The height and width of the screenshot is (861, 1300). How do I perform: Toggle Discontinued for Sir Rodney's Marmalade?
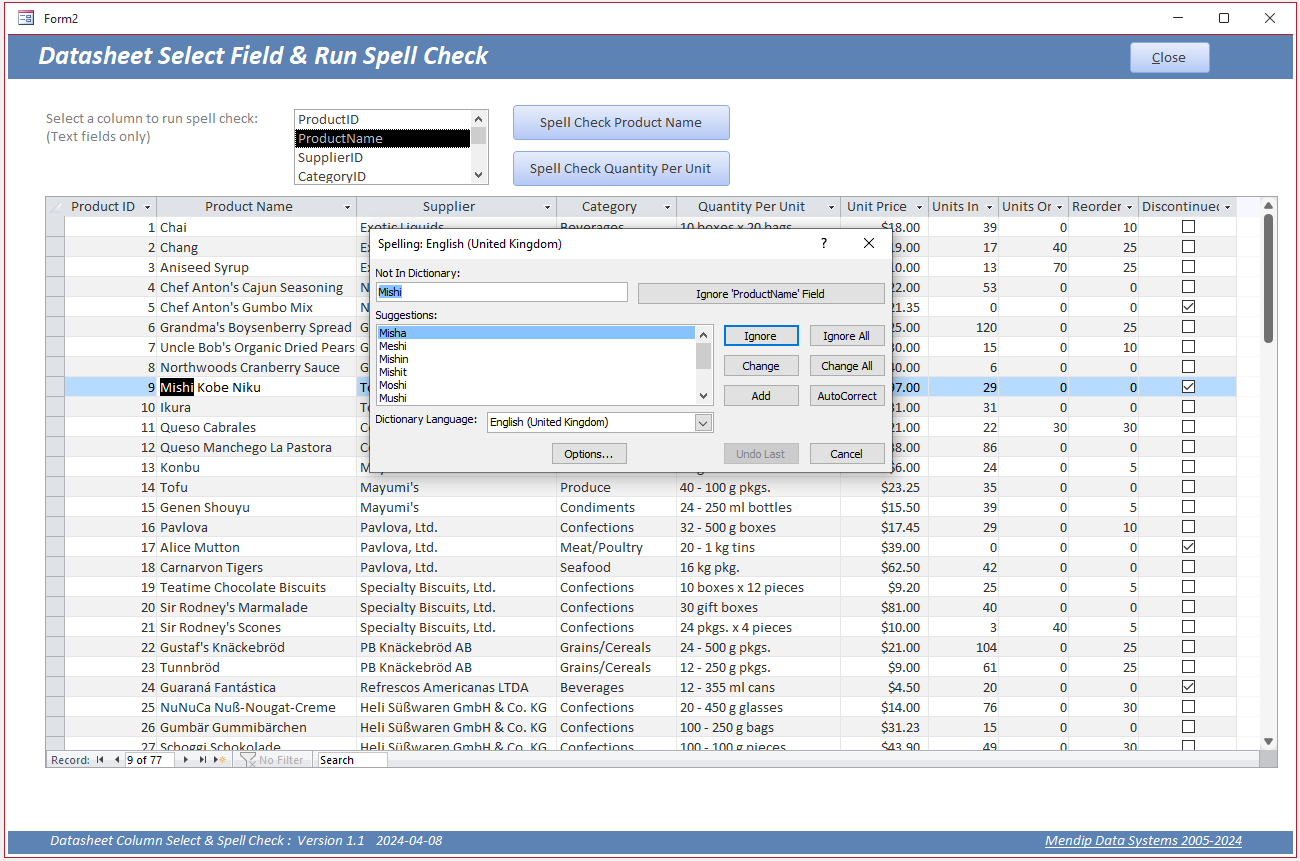(1188, 607)
